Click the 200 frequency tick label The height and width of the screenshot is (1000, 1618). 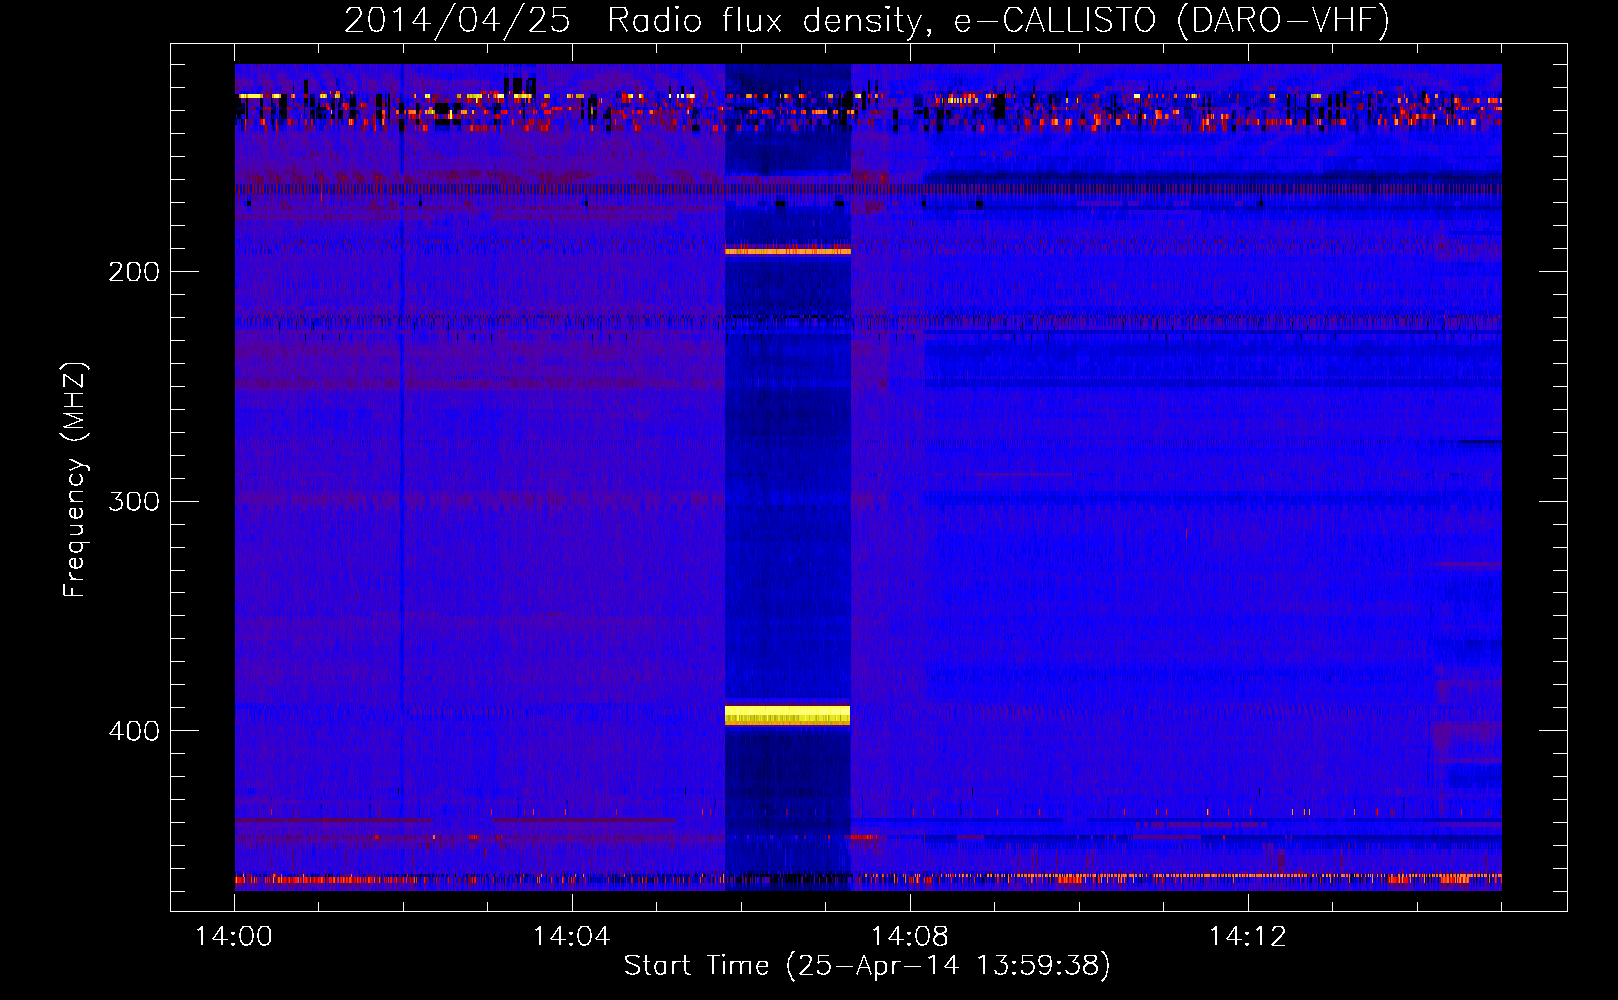click(x=134, y=272)
